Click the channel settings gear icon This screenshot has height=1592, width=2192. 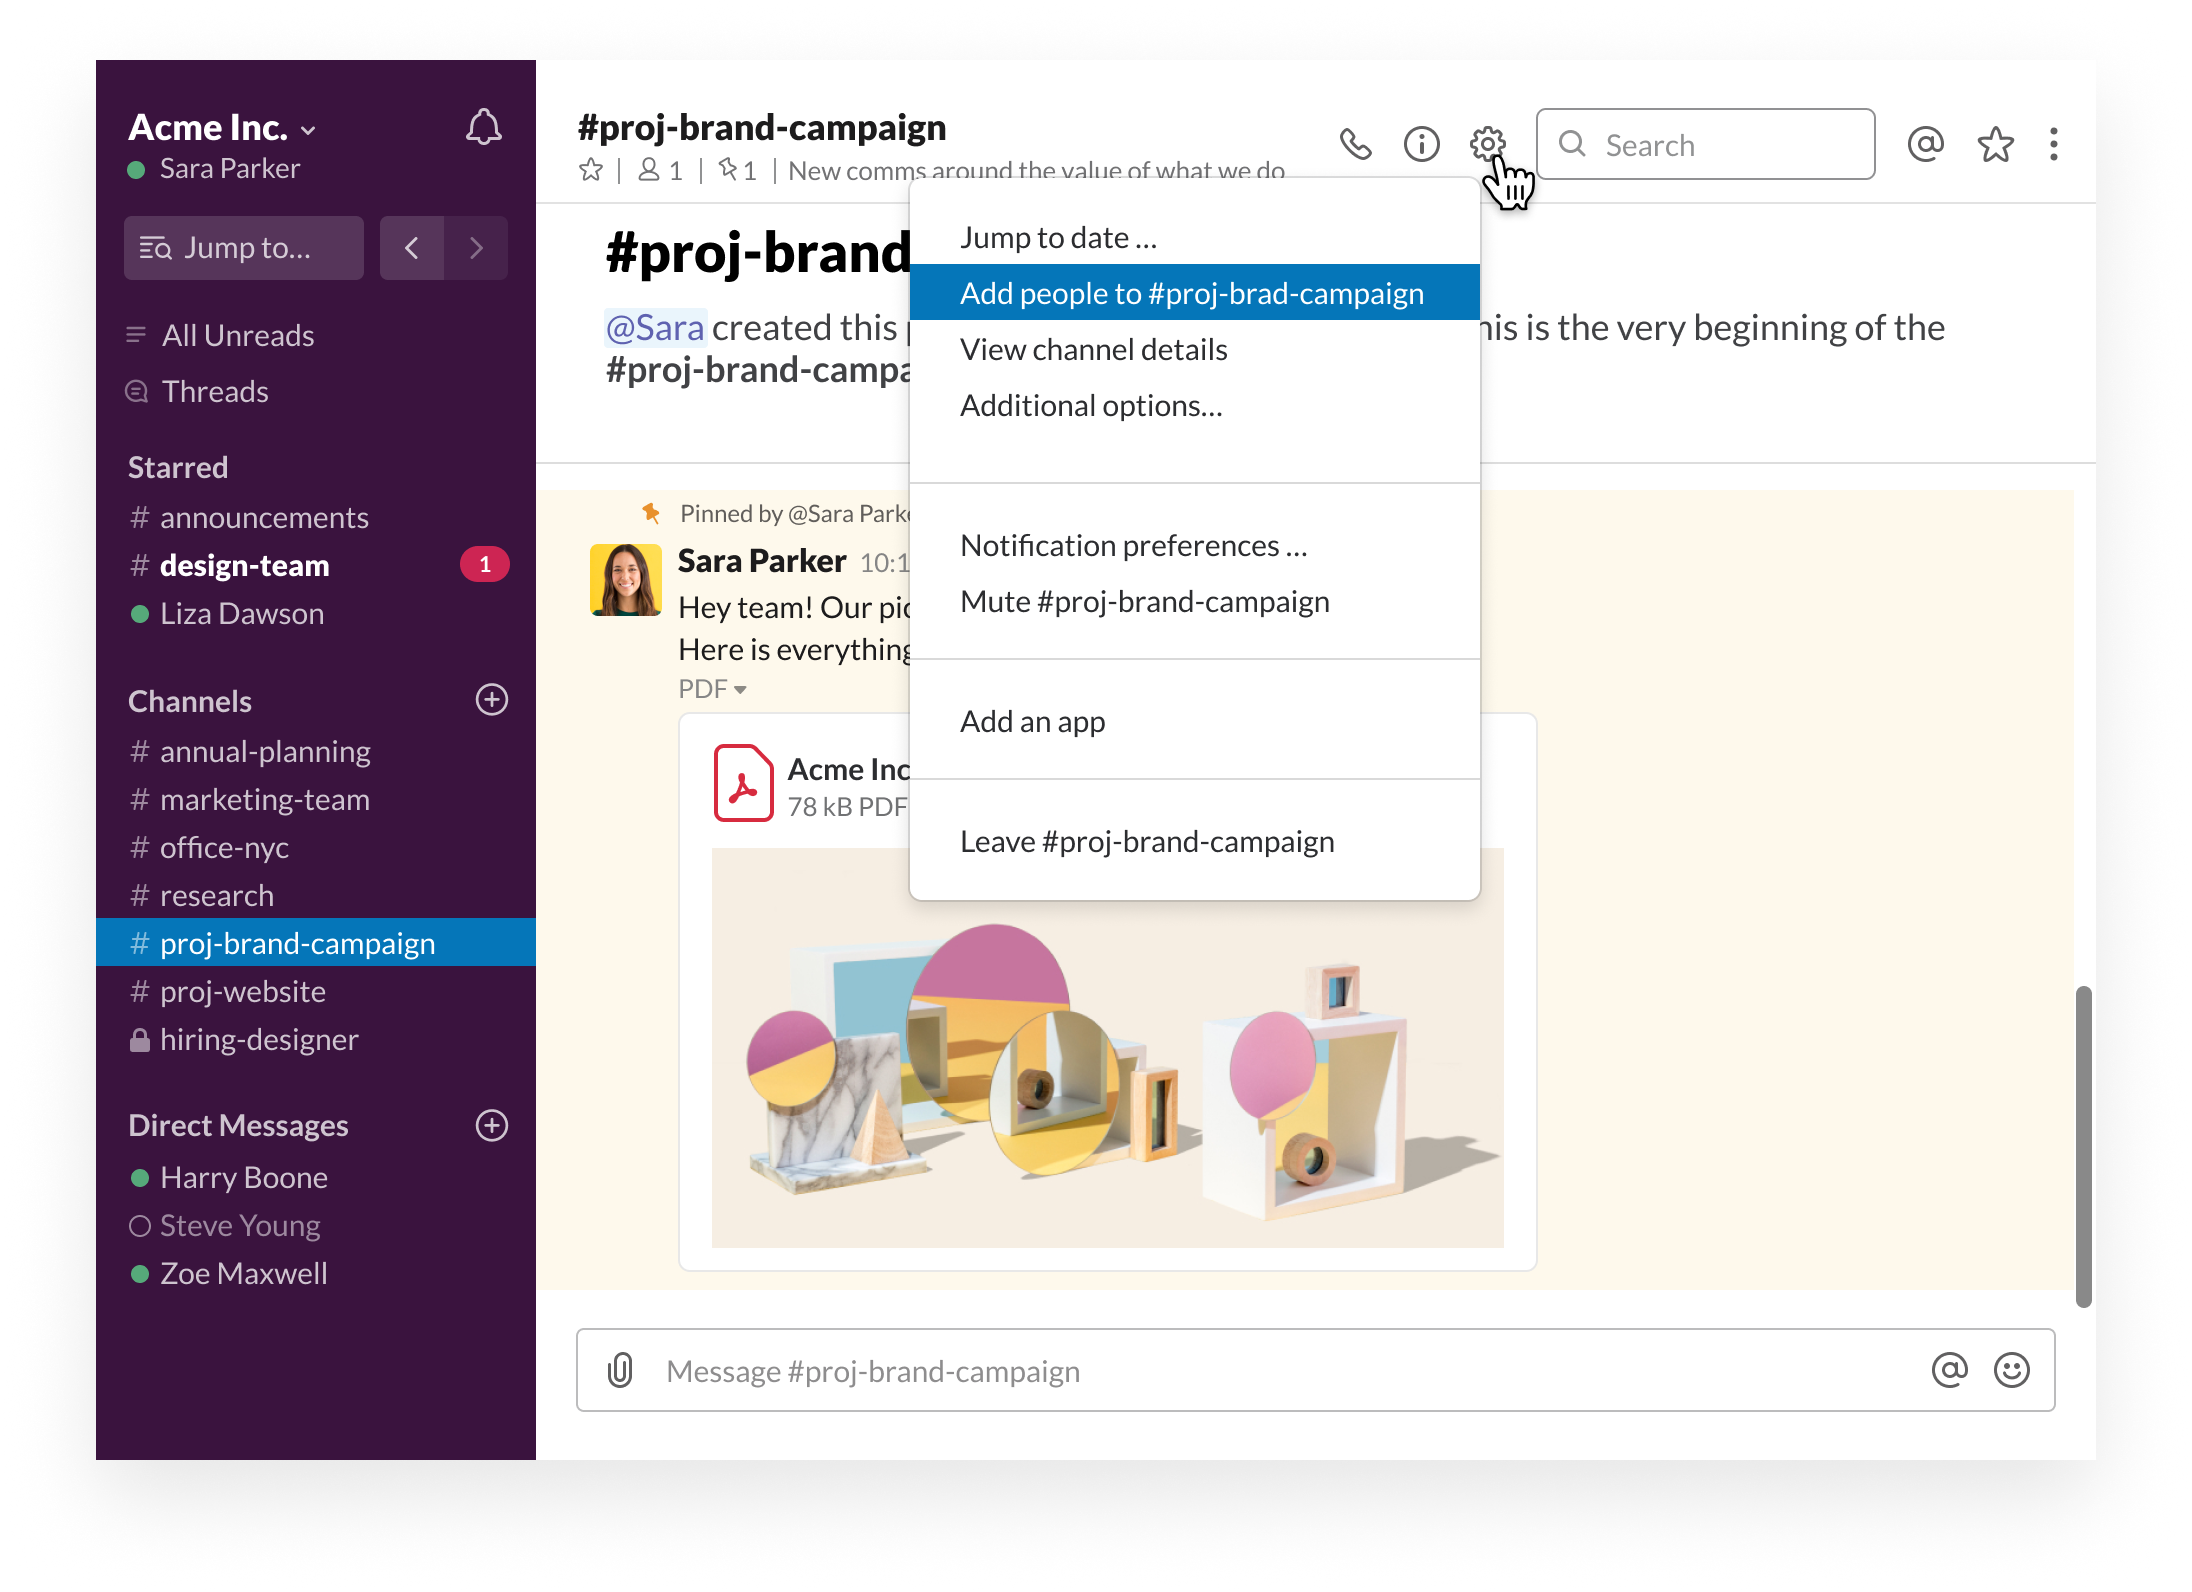[x=1487, y=144]
